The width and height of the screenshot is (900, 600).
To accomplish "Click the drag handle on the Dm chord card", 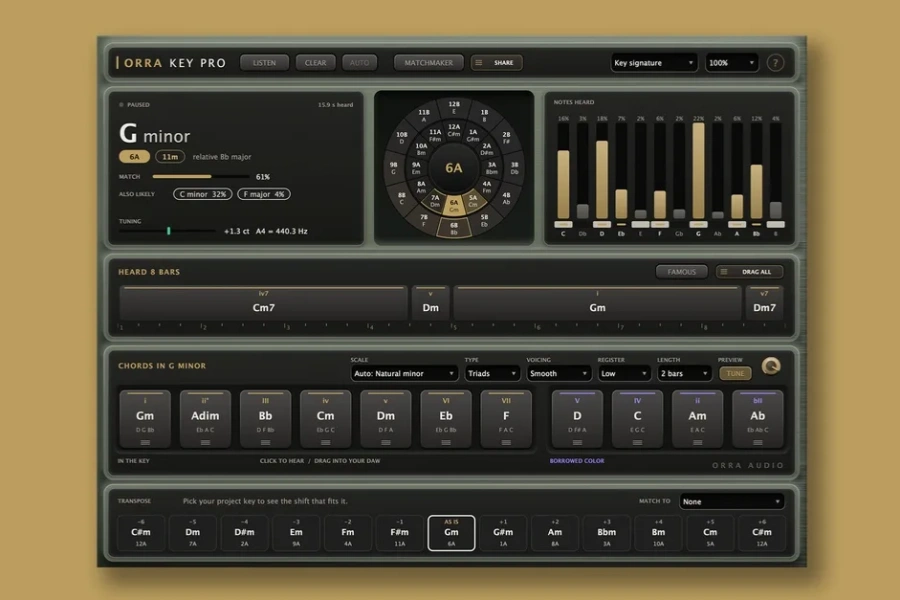I will (386, 442).
